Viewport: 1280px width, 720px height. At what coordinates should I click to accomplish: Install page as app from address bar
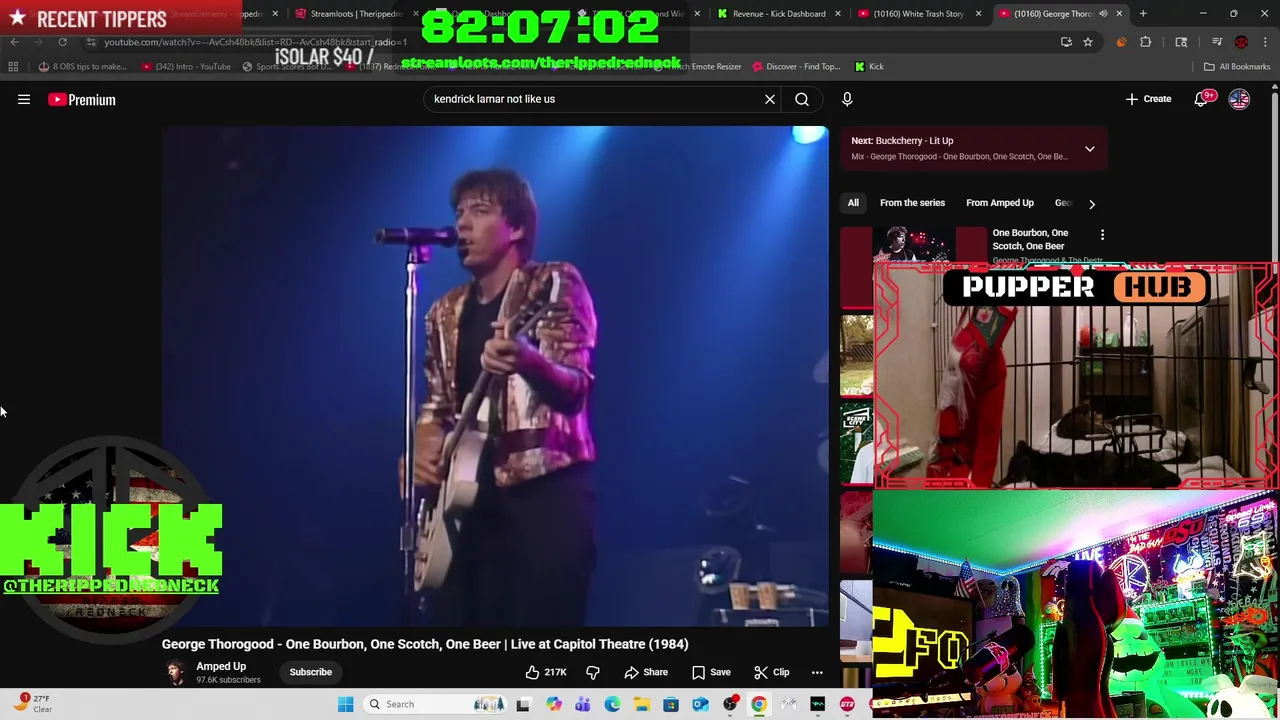1066,42
